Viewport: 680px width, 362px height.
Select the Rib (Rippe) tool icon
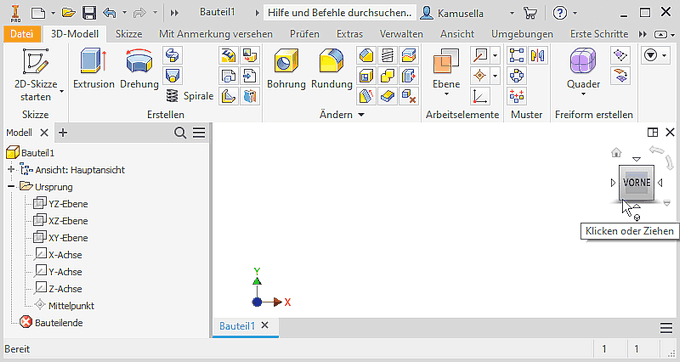(228, 96)
